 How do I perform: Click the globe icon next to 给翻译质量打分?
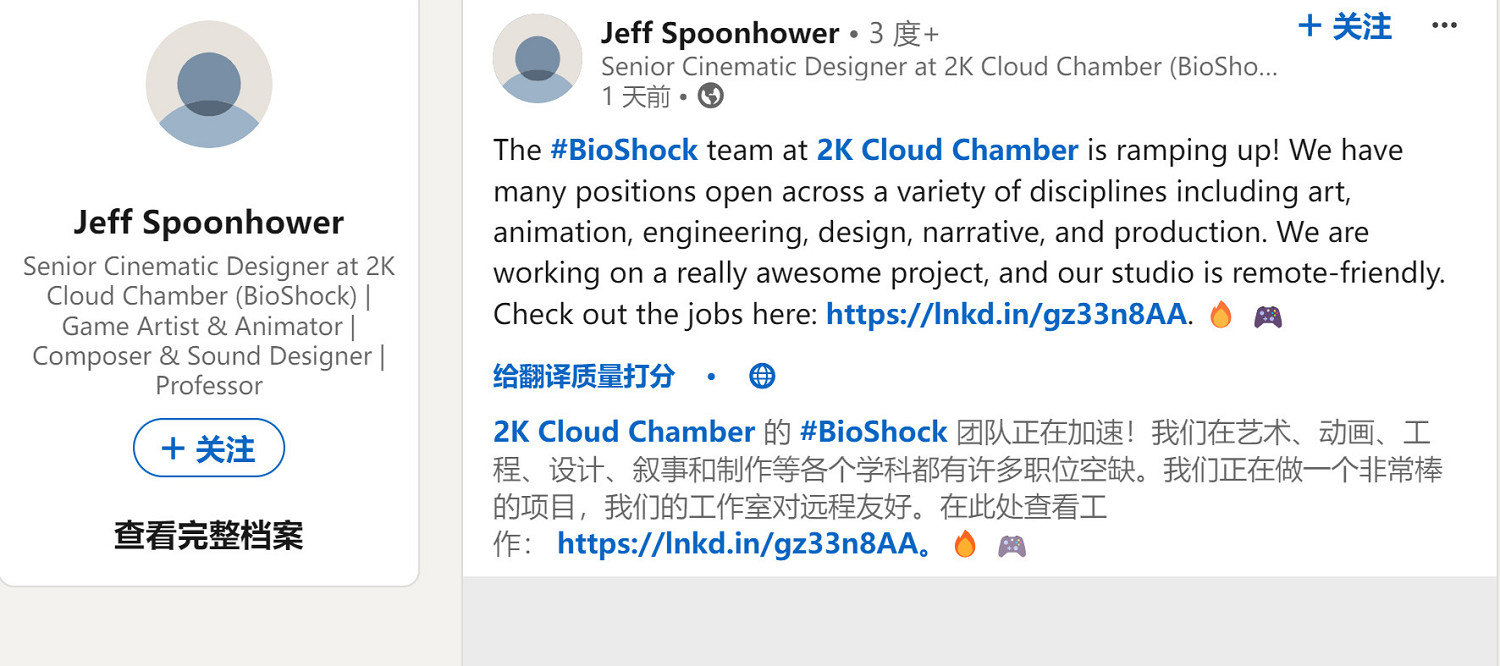point(762,376)
